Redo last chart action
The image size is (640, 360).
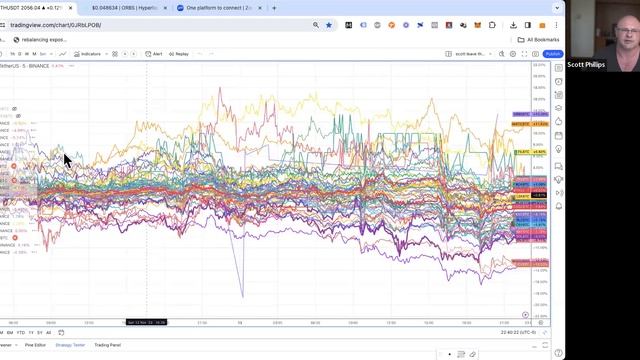pyautogui.click(x=211, y=54)
